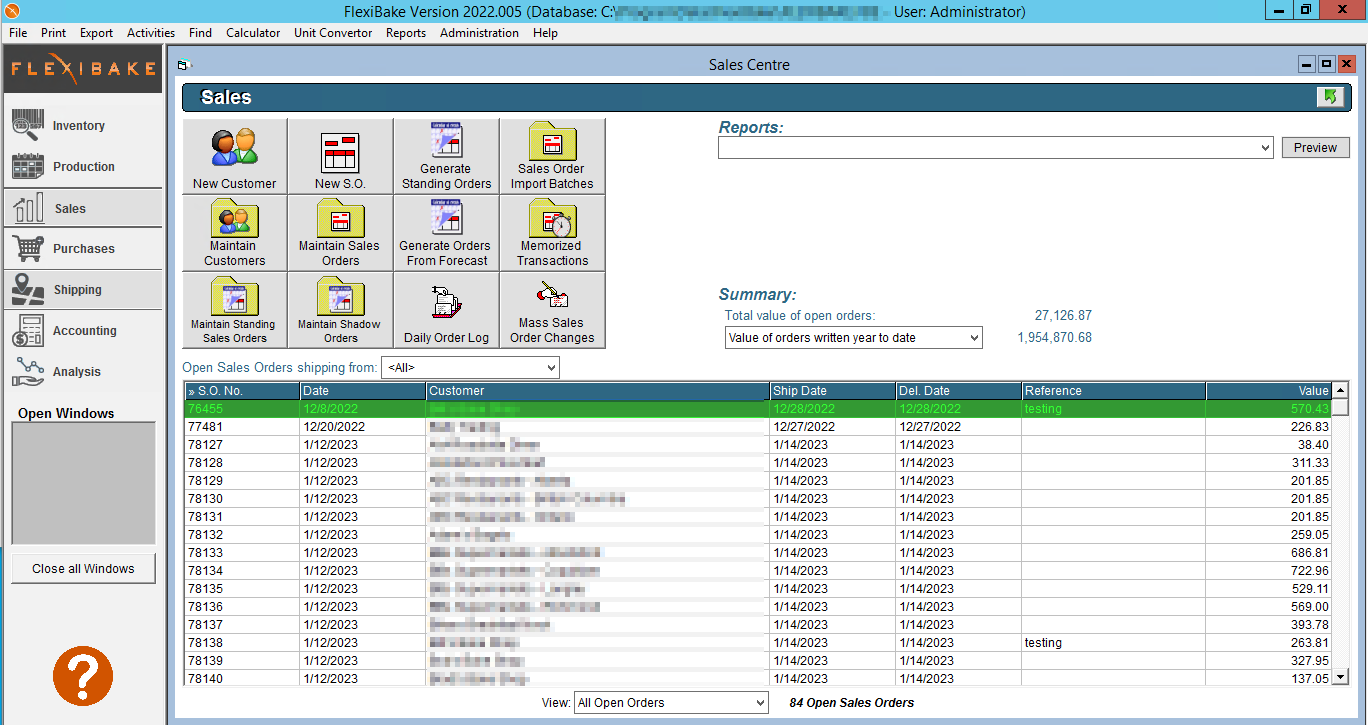Screen dimensions: 1368x725
Task: Go to Production in the sidebar
Action: pyautogui.click(x=82, y=167)
